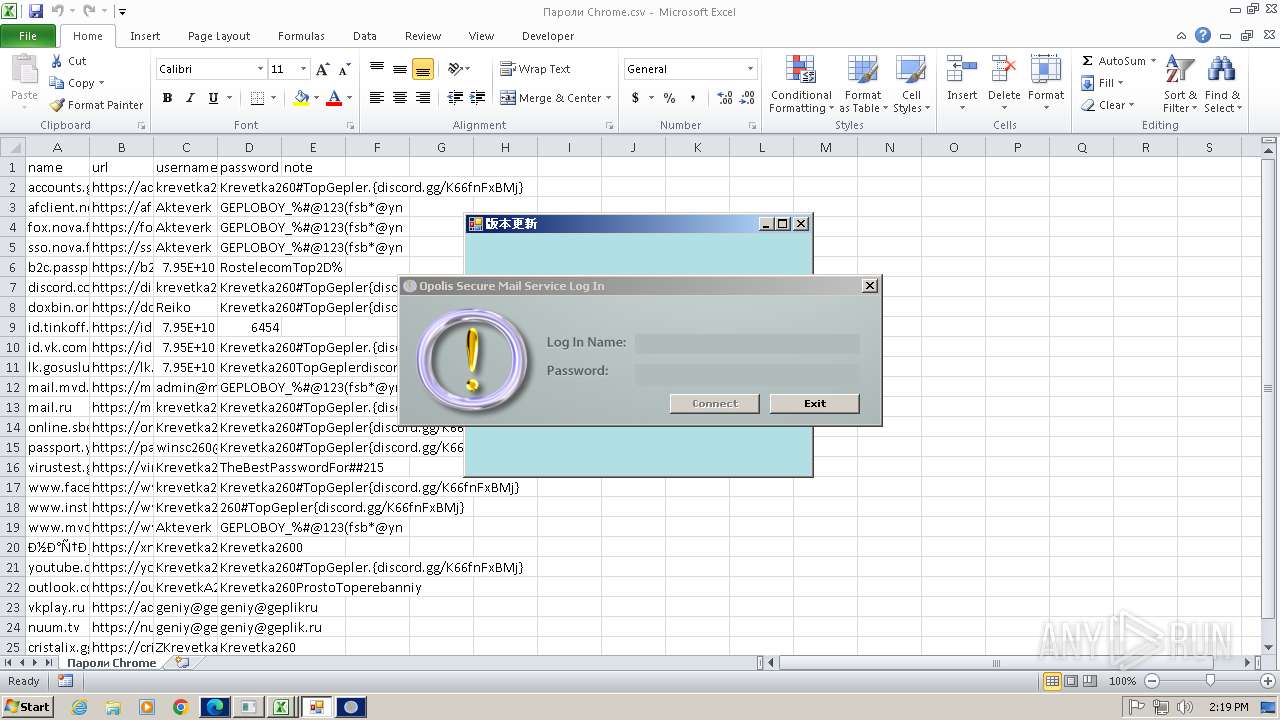Click the Save icon in Quick Access
Viewport: 1280px width, 720px height.
(x=36, y=12)
